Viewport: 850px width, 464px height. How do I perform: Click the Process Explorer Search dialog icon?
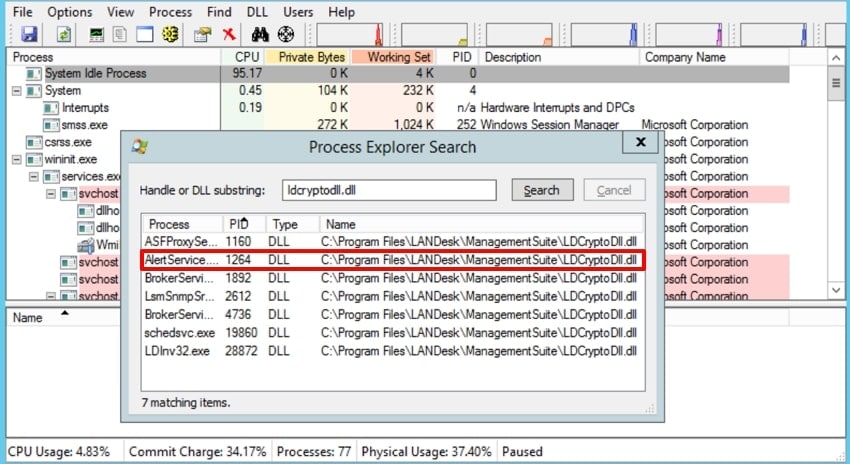(140, 146)
